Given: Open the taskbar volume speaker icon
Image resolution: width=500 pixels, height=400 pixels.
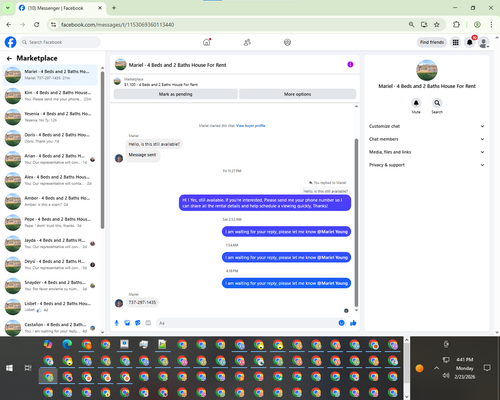Looking at the screenshot, I should click(446, 375).
